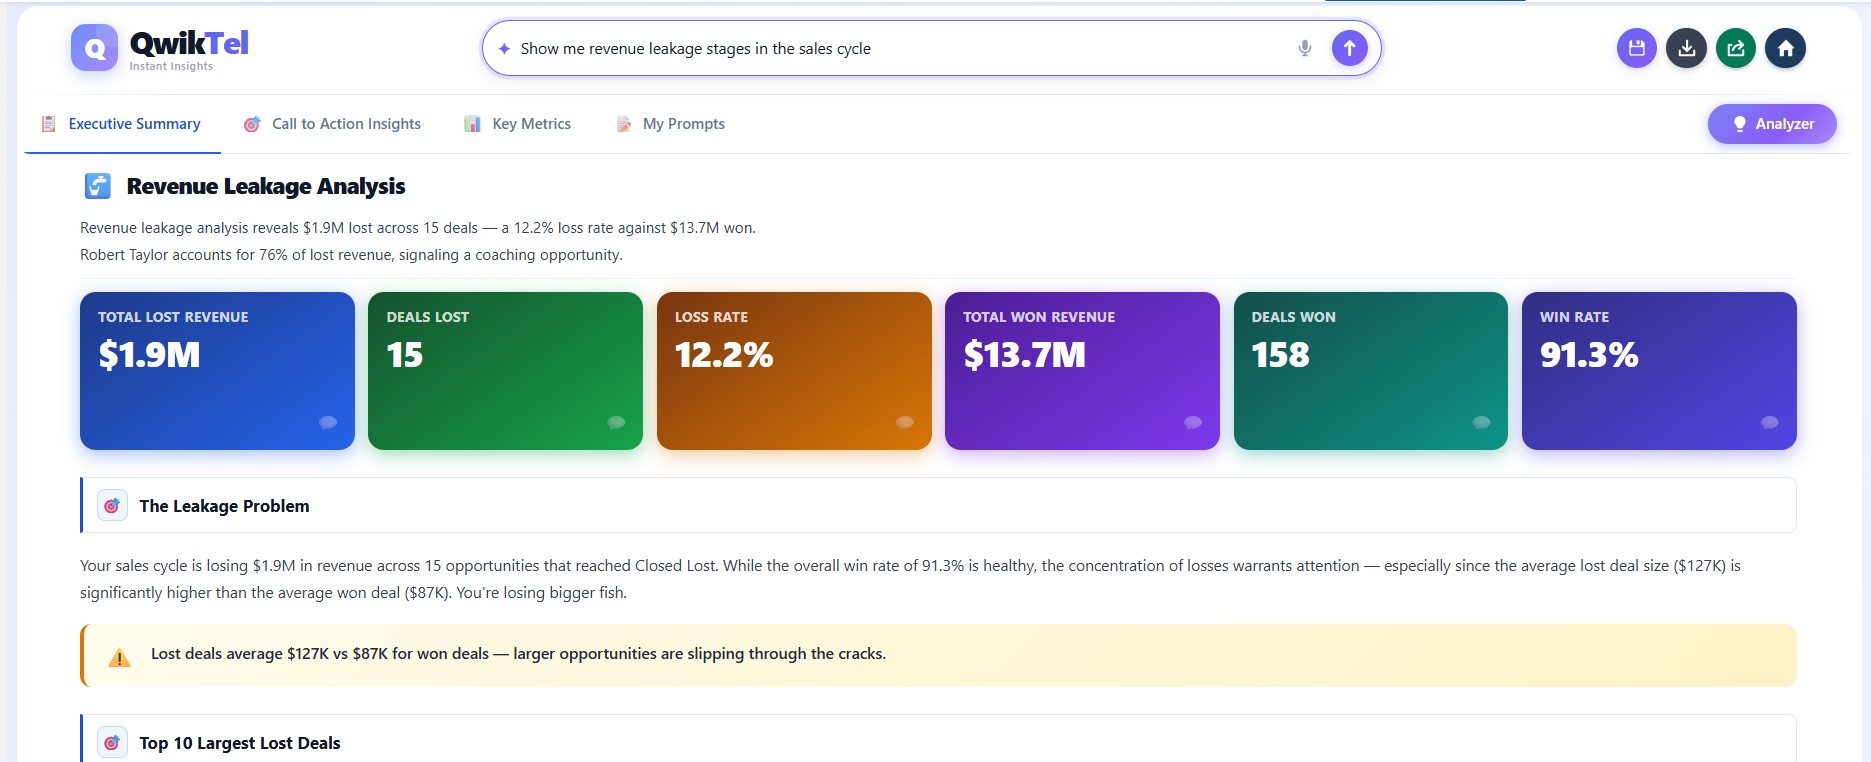Screen dimensions: 1871x762
Task: Click the green share icon button
Action: 1736,48
